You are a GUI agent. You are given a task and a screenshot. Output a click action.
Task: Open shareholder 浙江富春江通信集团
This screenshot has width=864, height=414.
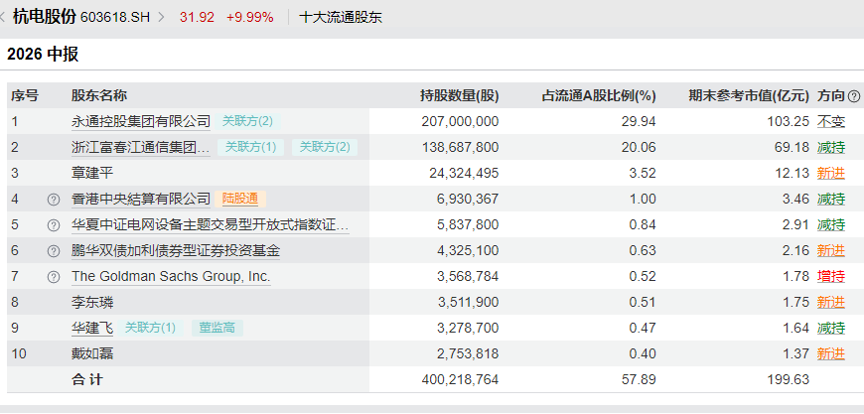tap(141, 147)
